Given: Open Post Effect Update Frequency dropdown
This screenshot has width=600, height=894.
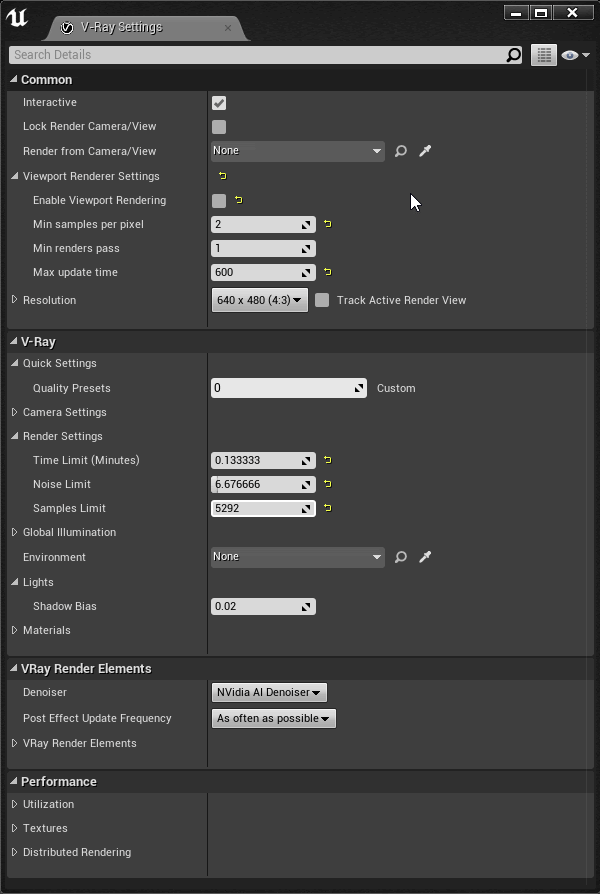Looking at the screenshot, I should (x=274, y=718).
